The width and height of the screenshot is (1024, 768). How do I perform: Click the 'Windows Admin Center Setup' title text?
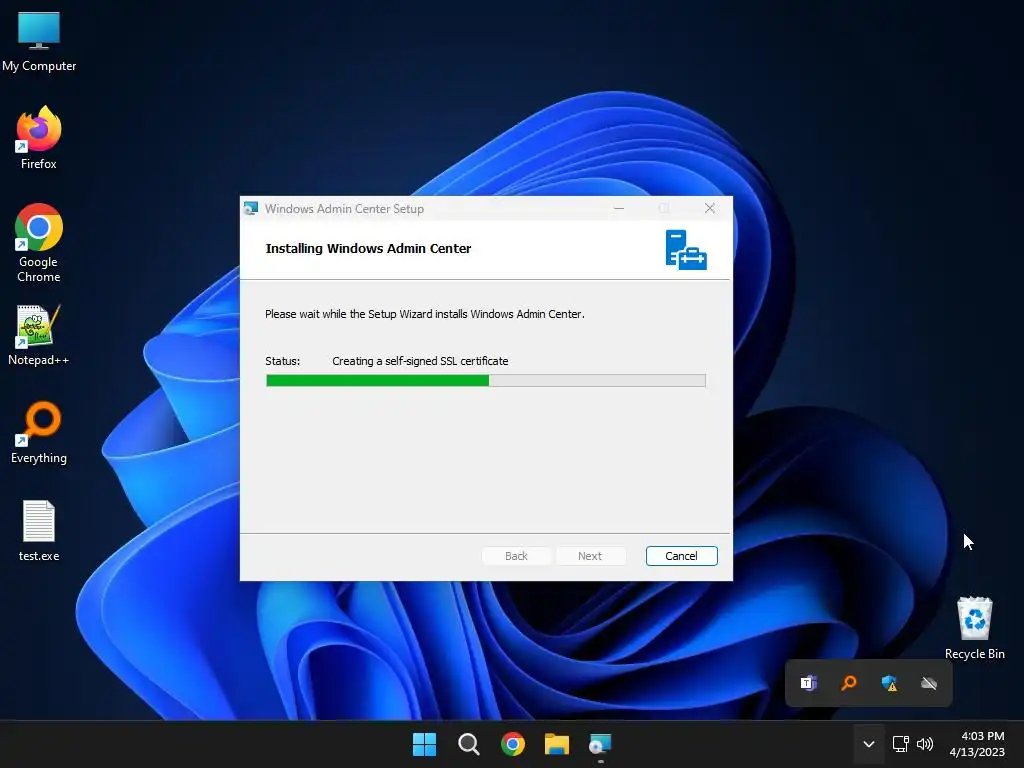[344, 209]
